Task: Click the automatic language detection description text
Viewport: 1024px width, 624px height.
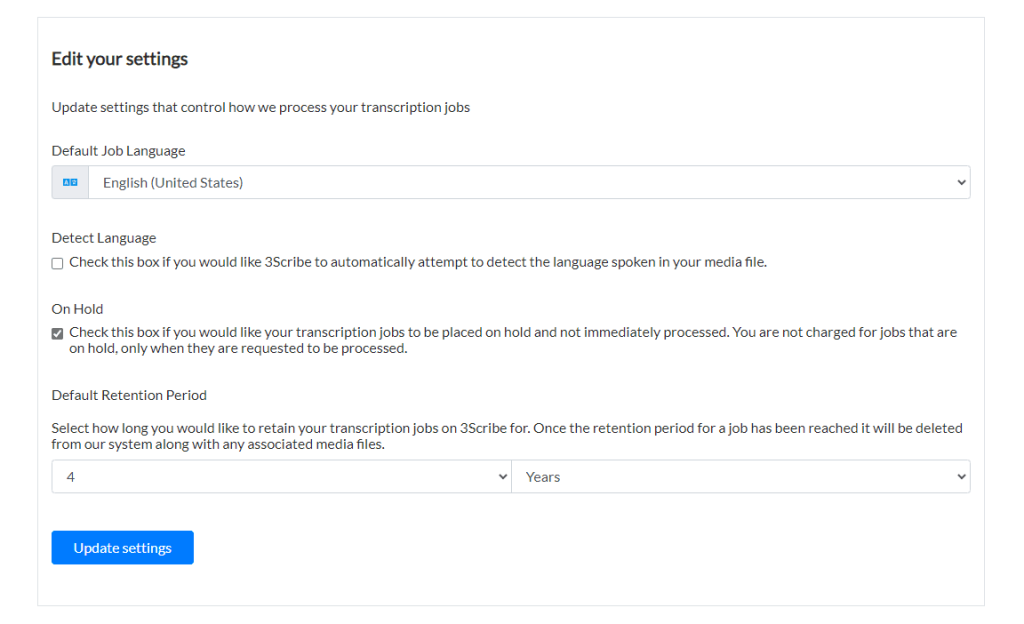Action: [x=417, y=263]
